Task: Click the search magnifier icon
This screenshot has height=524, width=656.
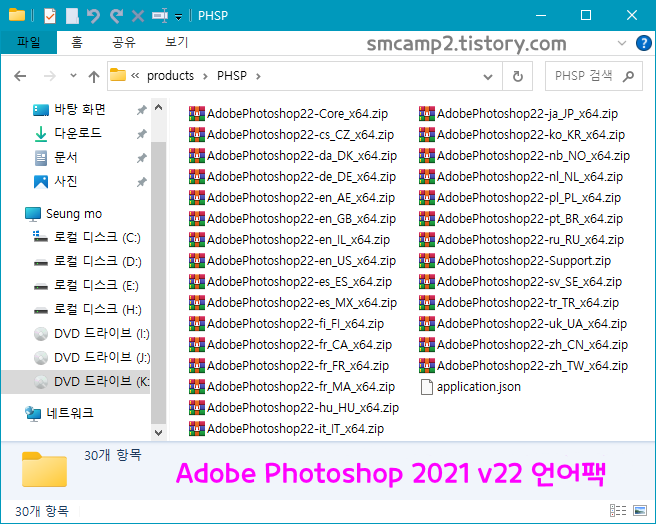Action: point(628,76)
